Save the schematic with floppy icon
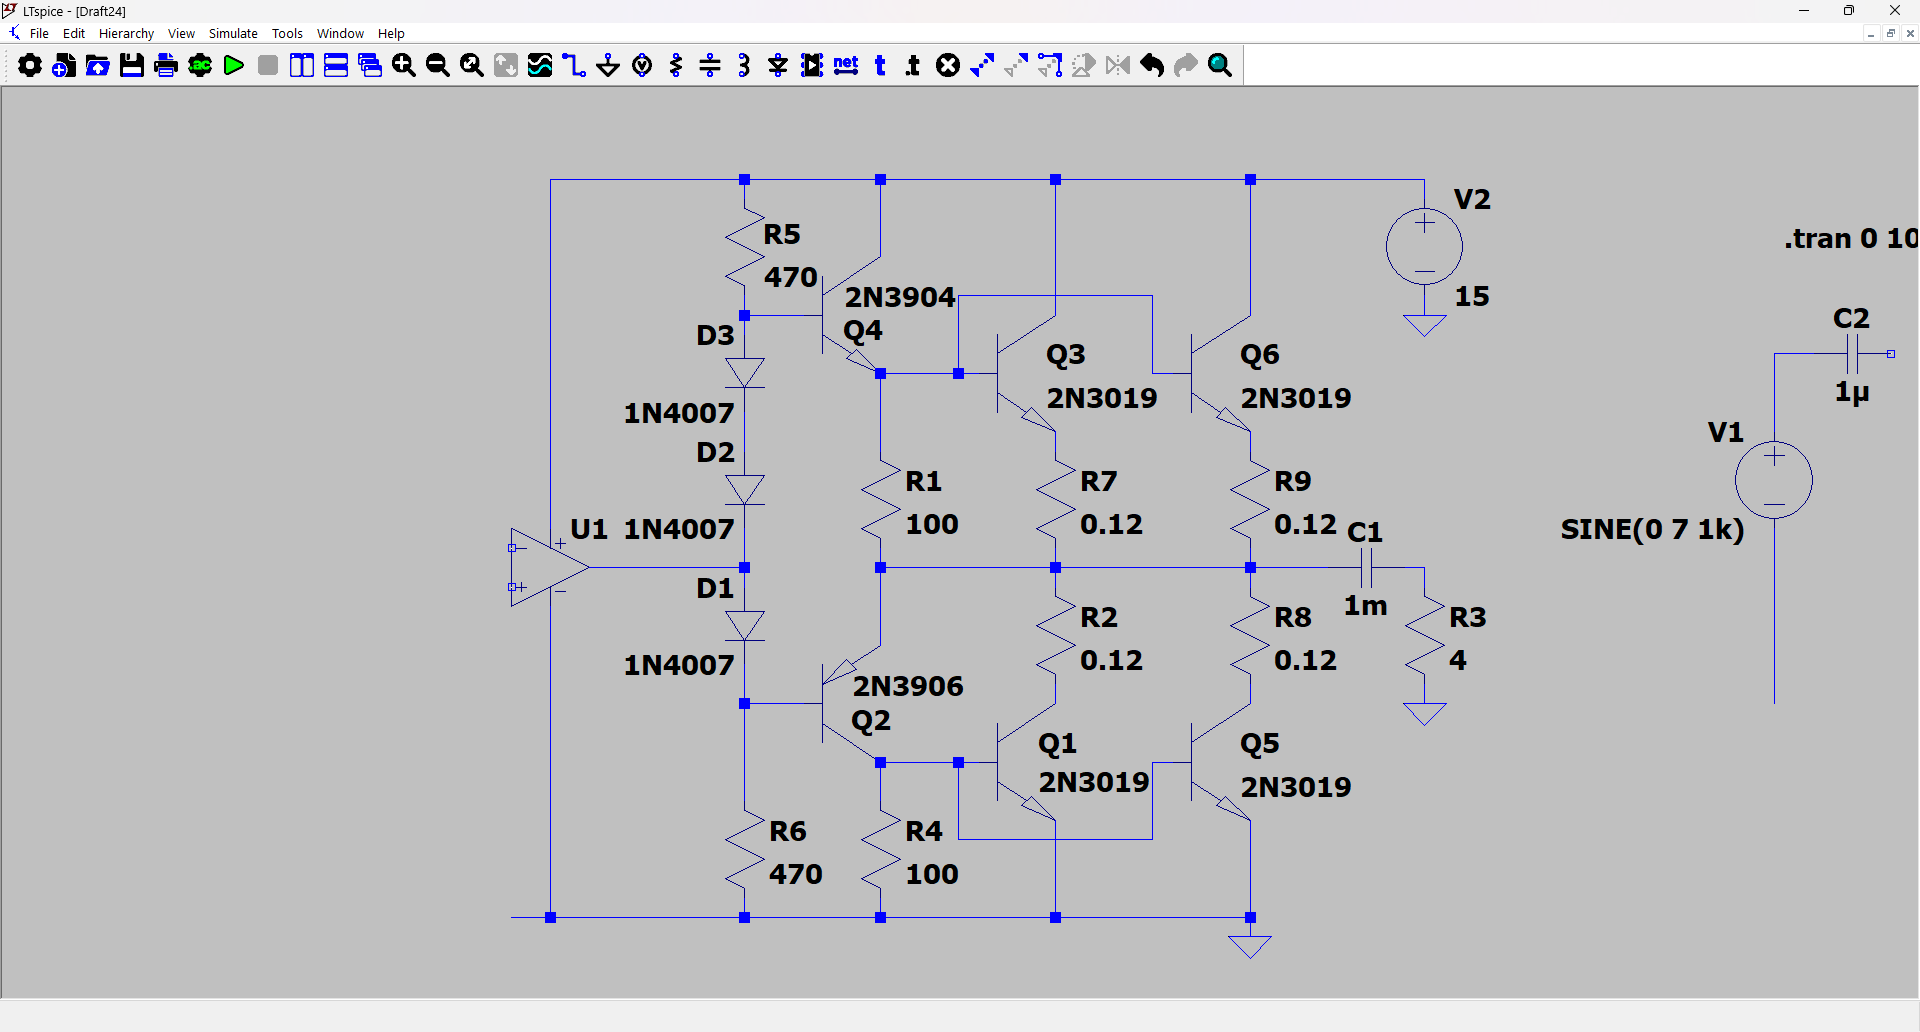1920x1032 pixels. coord(132,66)
